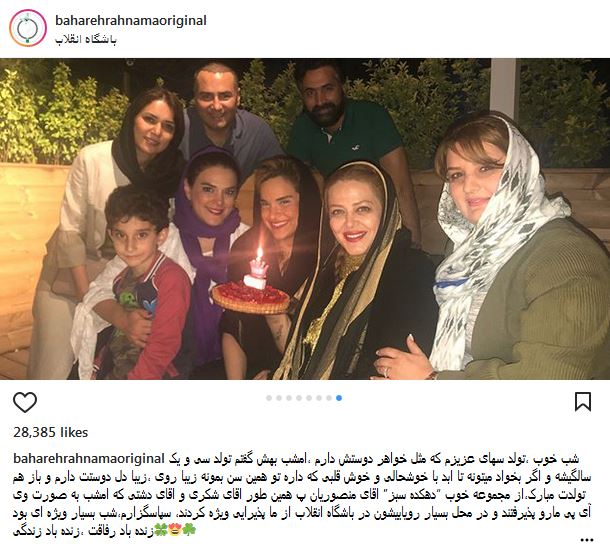Viewport: 610px width, 544px height.
Task: Select the seventh carousel dot indicator
Action: pos(329,398)
